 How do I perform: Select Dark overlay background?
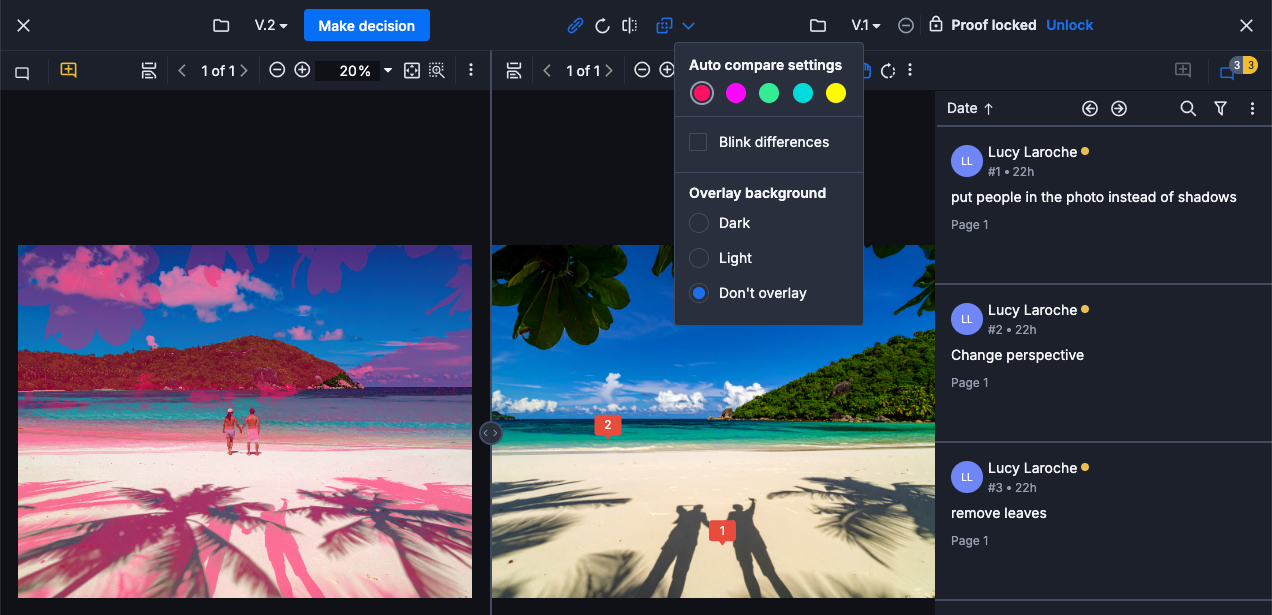coord(697,223)
